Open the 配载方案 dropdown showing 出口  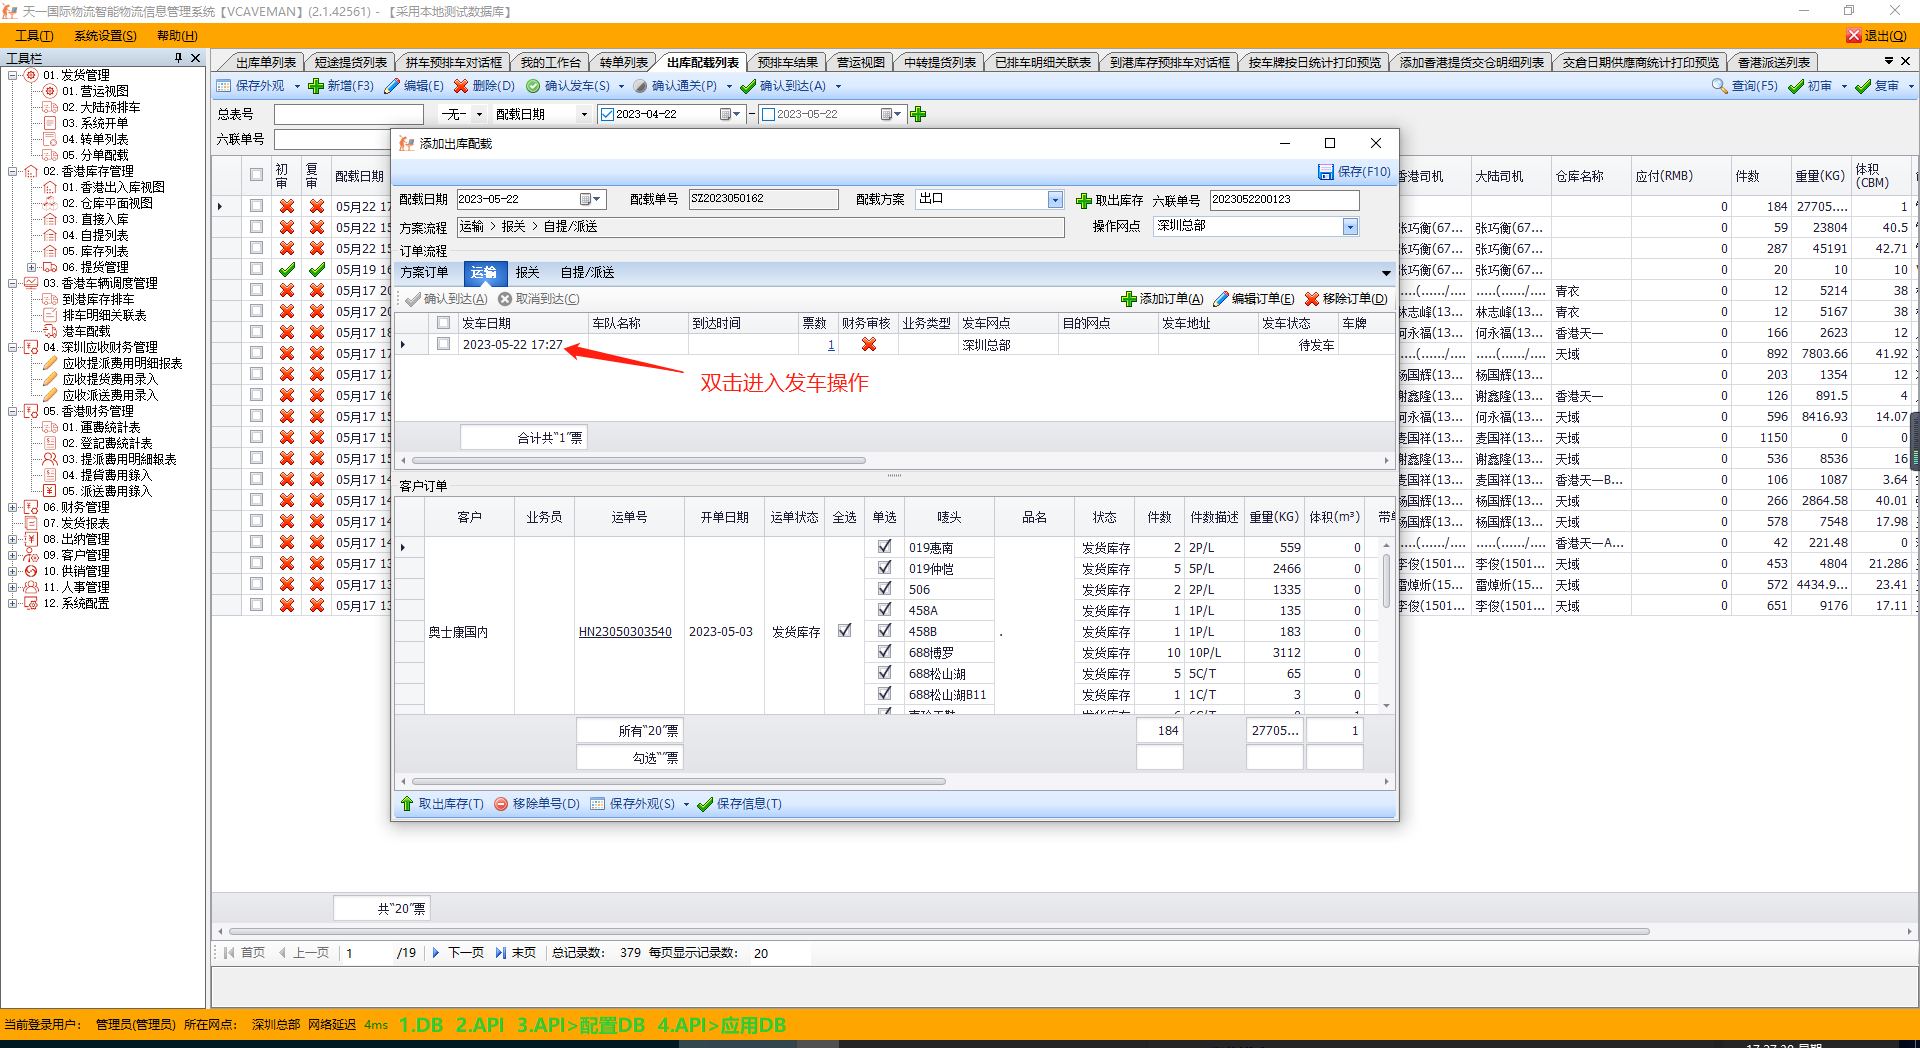click(1055, 200)
